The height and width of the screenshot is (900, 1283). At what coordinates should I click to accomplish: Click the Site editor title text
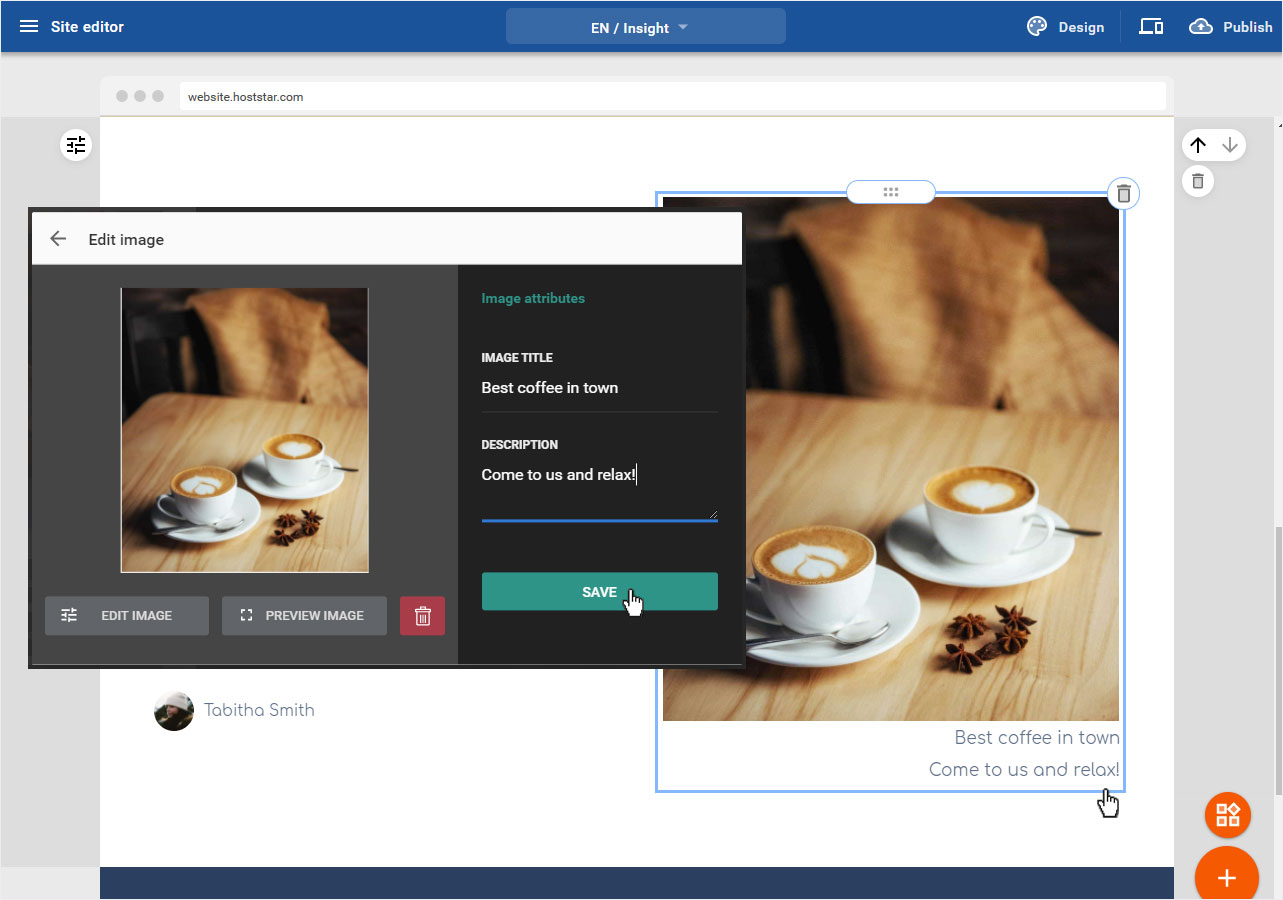point(87,27)
